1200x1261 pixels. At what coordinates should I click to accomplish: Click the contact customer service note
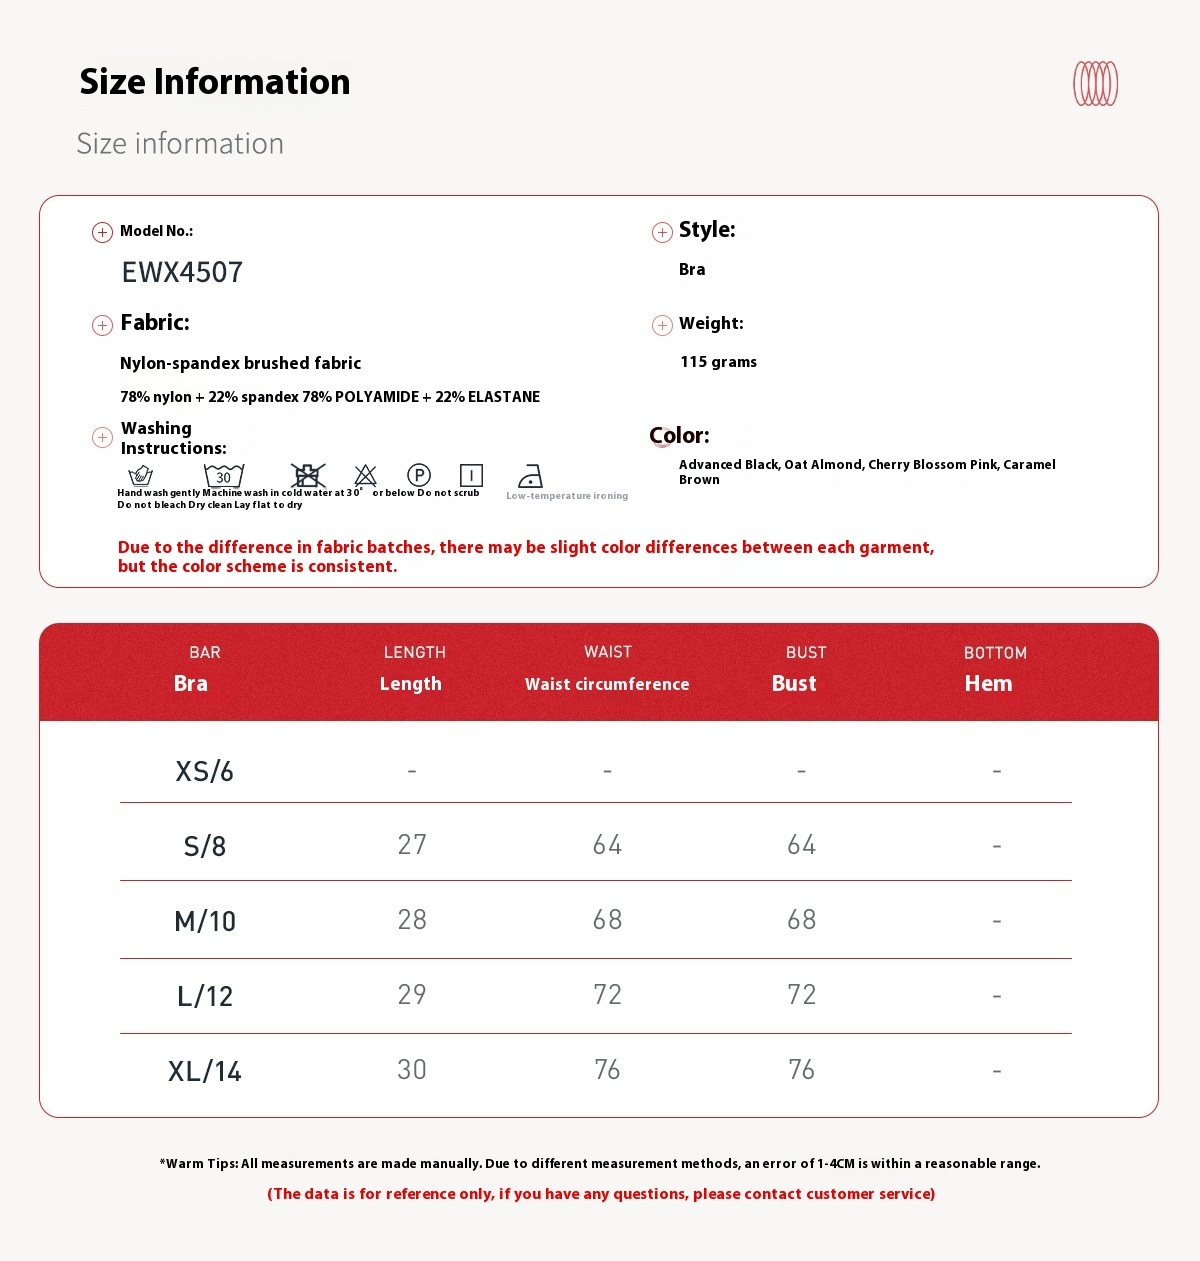pyautogui.click(x=601, y=1194)
